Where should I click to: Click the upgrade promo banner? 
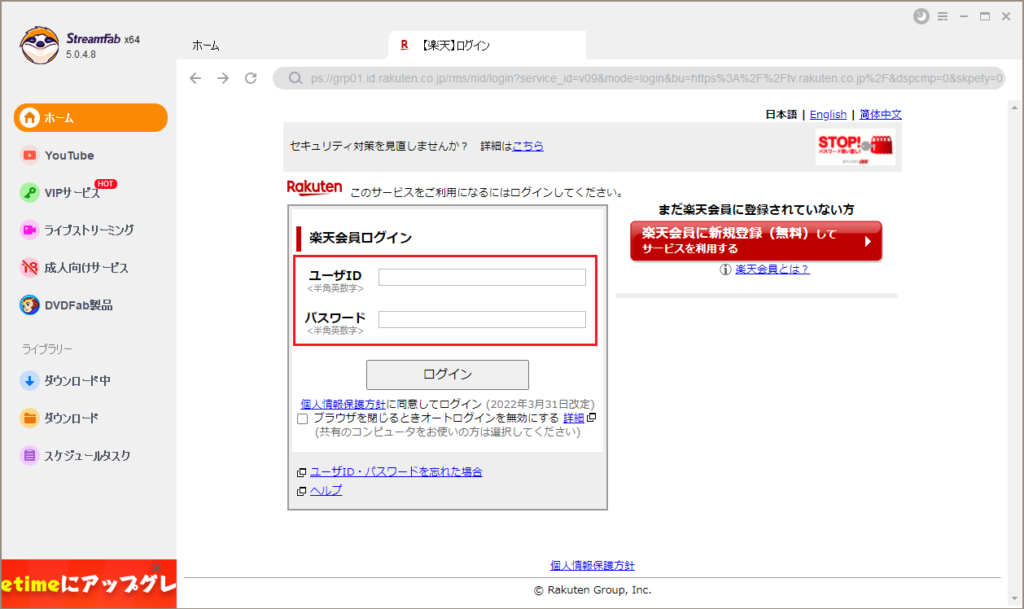point(89,584)
